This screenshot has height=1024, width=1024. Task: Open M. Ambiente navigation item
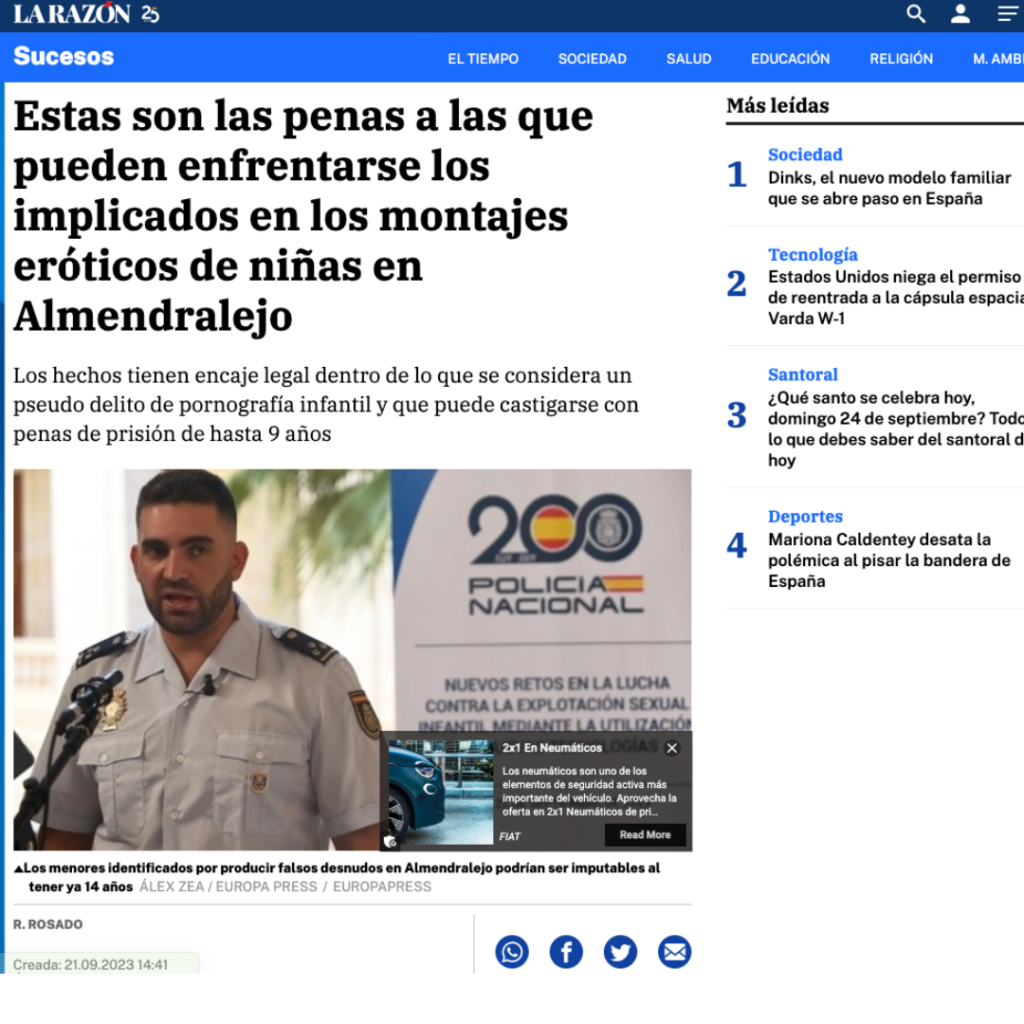pos(998,59)
